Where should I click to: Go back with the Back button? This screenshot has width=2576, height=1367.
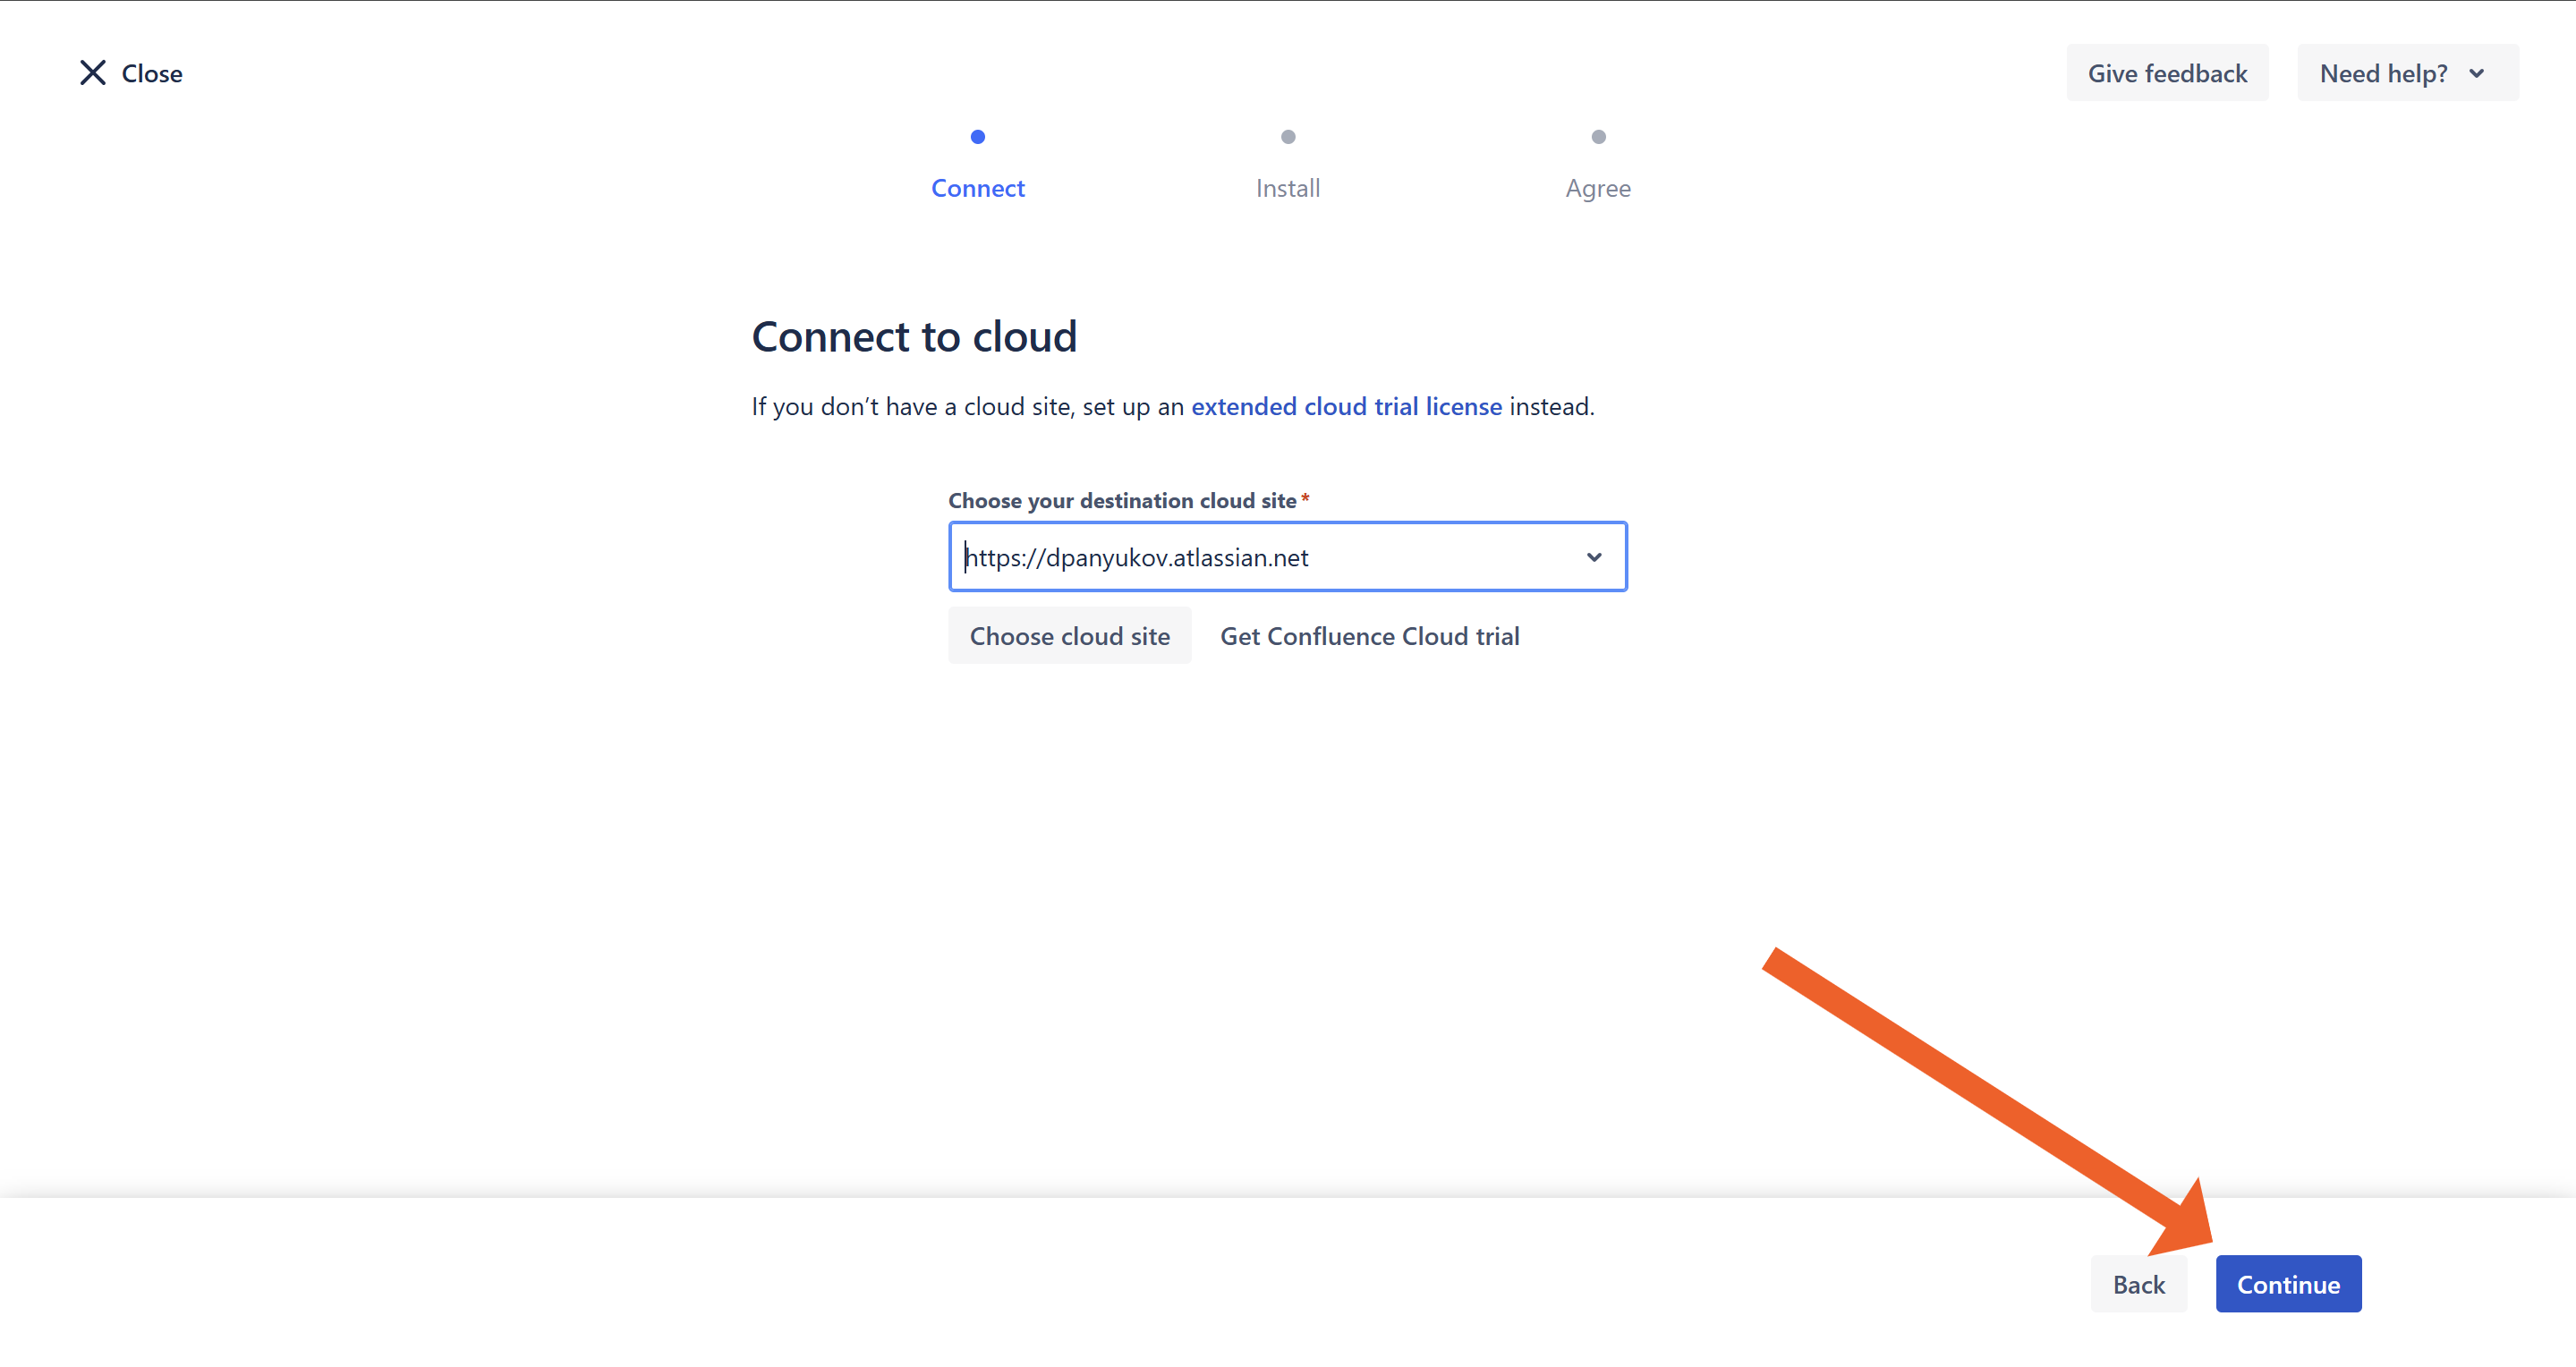pos(2138,1284)
